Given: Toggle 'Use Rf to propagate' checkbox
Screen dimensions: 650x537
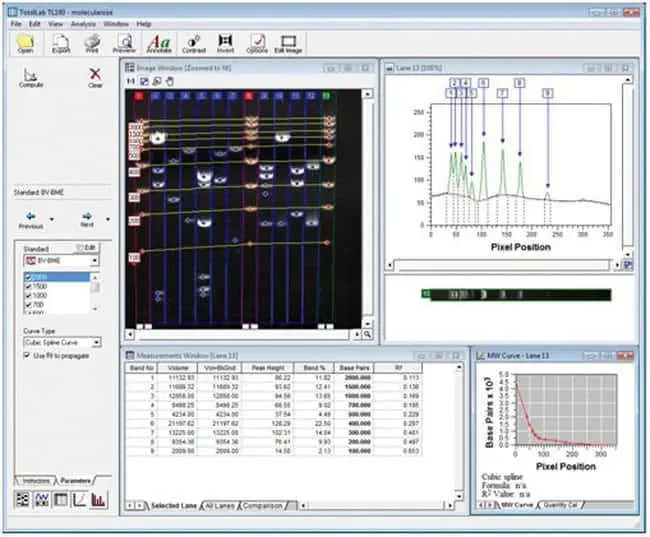Looking at the screenshot, I should pos(27,355).
